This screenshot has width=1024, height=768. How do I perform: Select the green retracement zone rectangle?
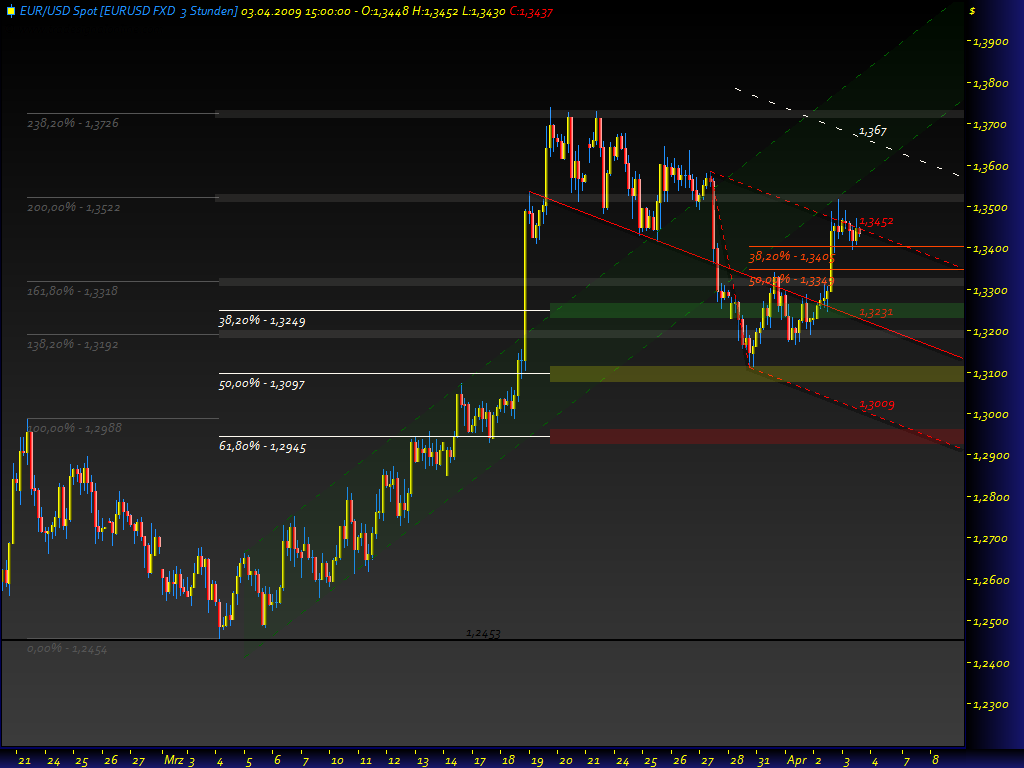[756, 311]
